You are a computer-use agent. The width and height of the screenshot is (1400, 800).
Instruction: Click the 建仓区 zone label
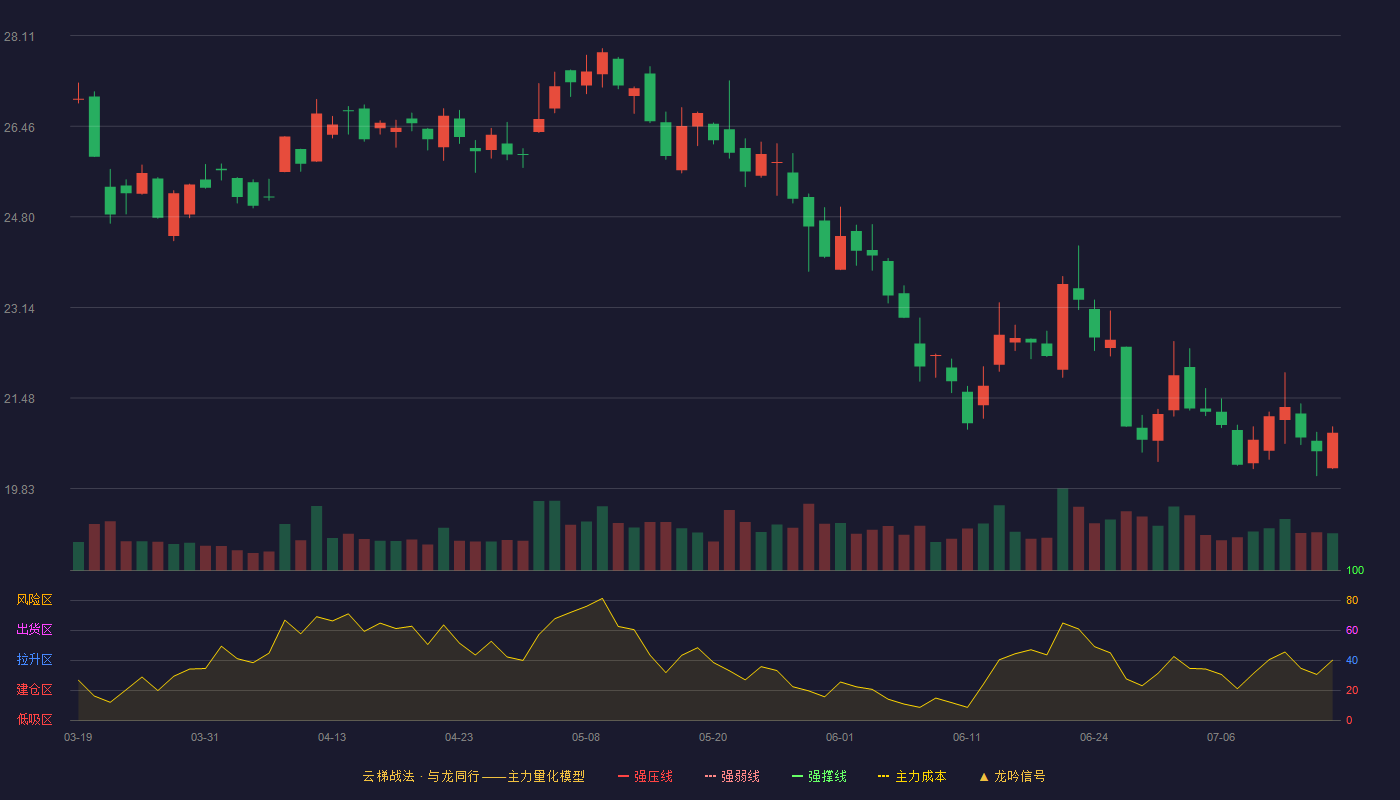coord(34,690)
